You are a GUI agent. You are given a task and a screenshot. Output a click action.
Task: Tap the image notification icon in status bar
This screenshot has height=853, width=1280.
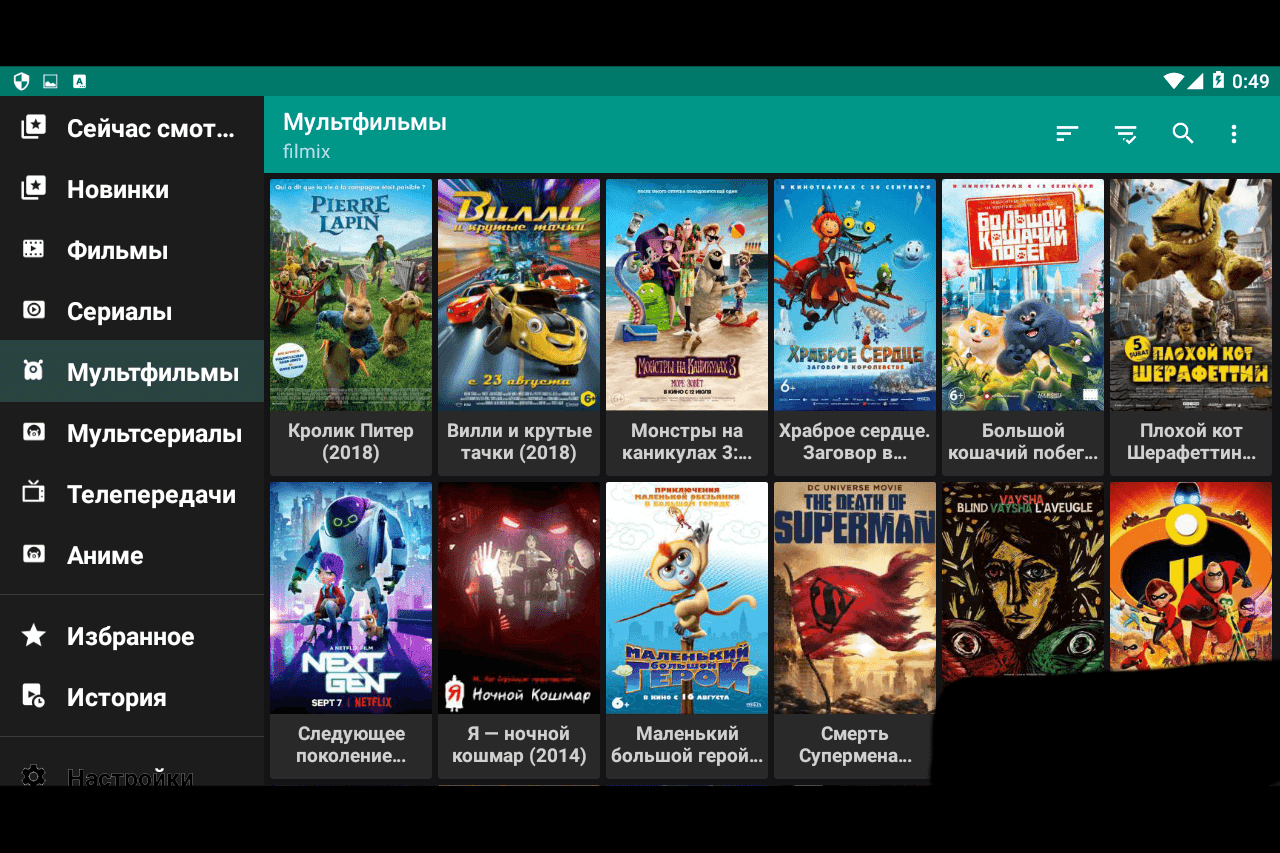click(x=51, y=81)
